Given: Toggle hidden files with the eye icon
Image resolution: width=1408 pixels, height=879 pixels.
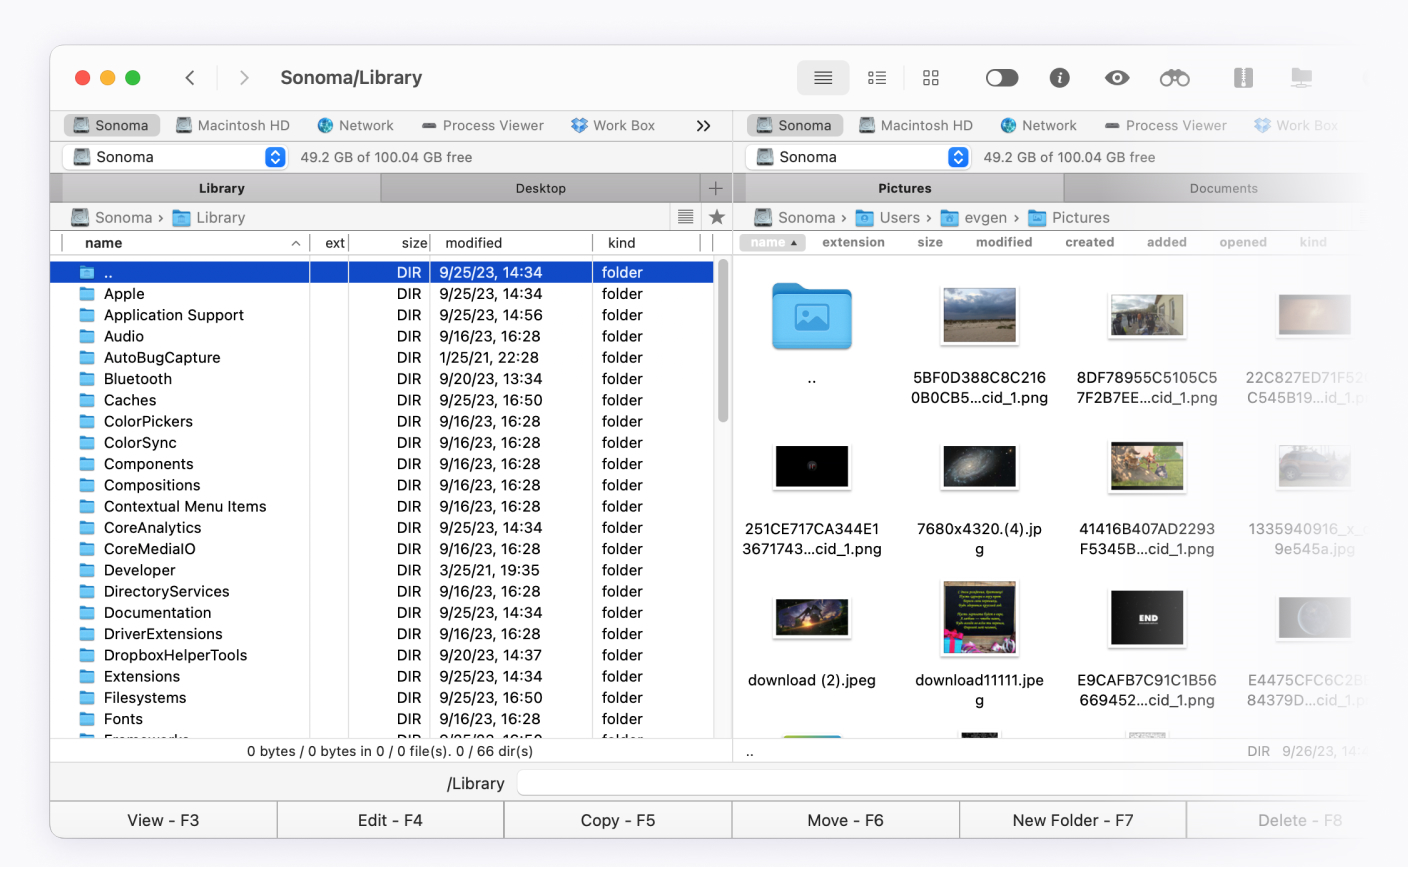Looking at the screenshot, I should [1116, 77].
